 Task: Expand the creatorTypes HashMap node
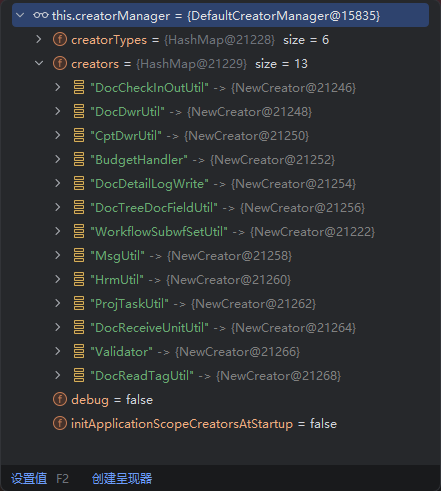[39, 39]
